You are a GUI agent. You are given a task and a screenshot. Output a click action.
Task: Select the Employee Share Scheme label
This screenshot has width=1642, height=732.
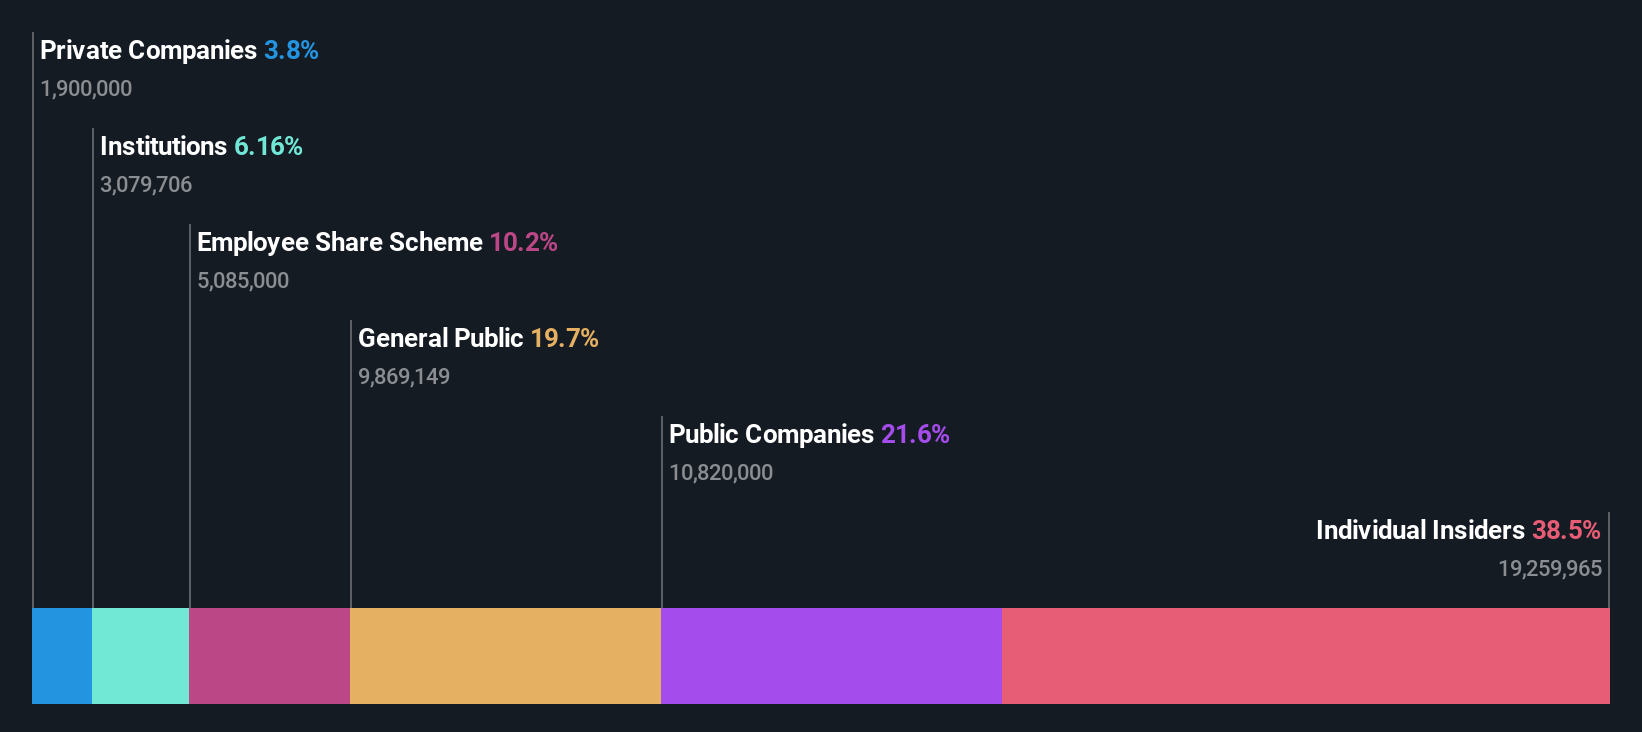339,242
